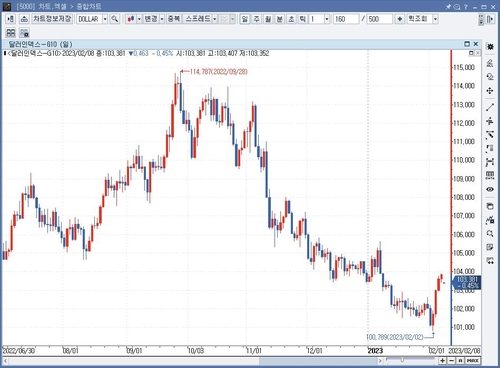Click the total count field showing 500
This screenshot has height=368, width=500.
(x=380, y=19)
